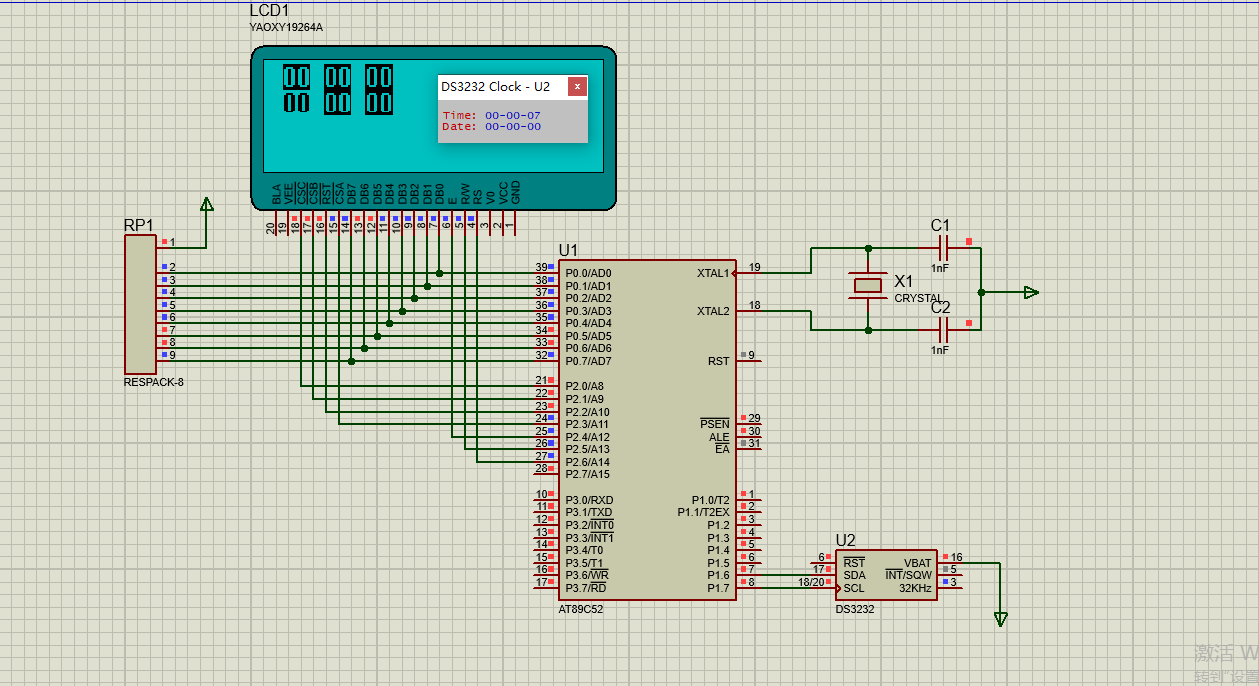
Task: Close the DS3232 Clock popup
Action: coord(577,87)
